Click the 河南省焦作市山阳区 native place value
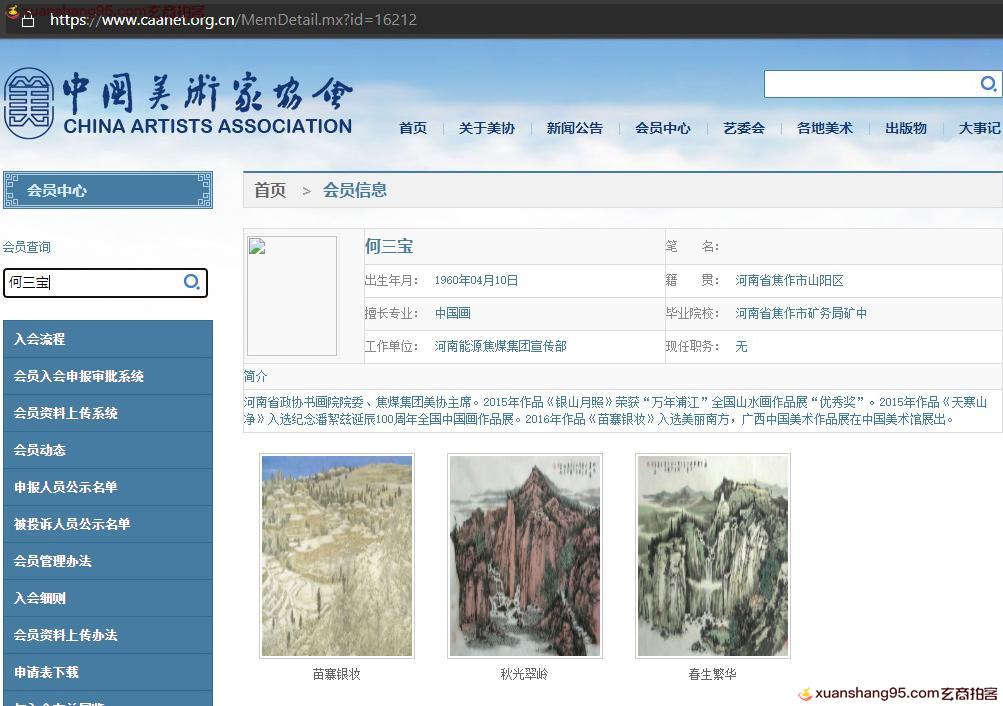 [789, 280]
